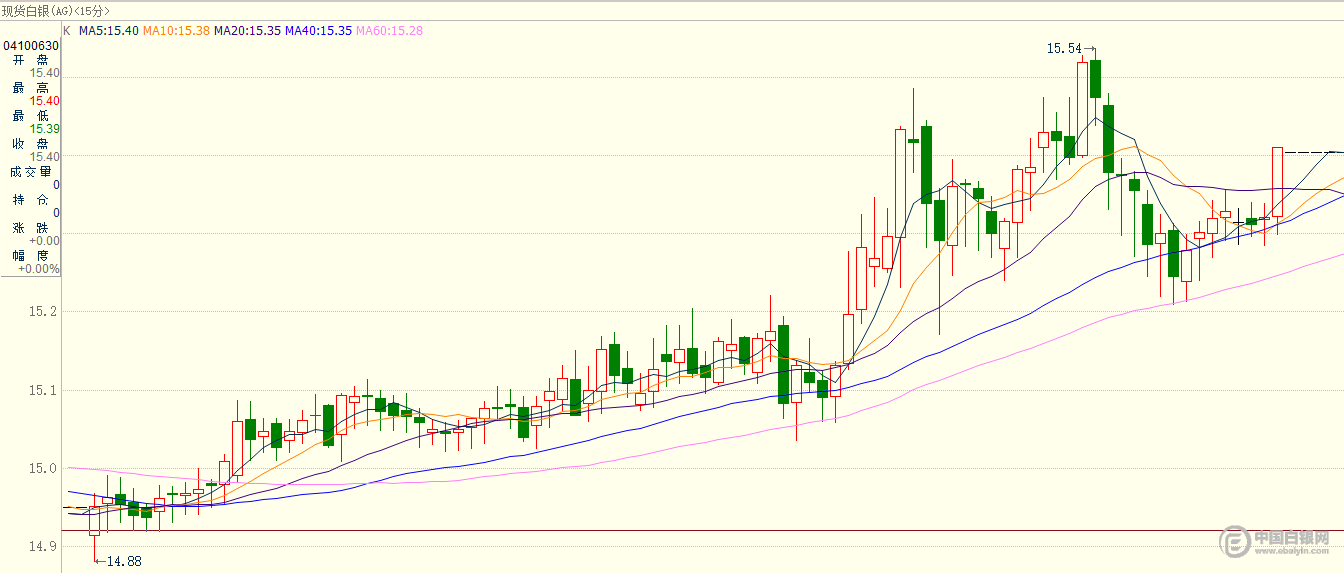Click the low value 15.39 in green
The width and height of the screenshot is (1344, 573).
tap(45, 129)
